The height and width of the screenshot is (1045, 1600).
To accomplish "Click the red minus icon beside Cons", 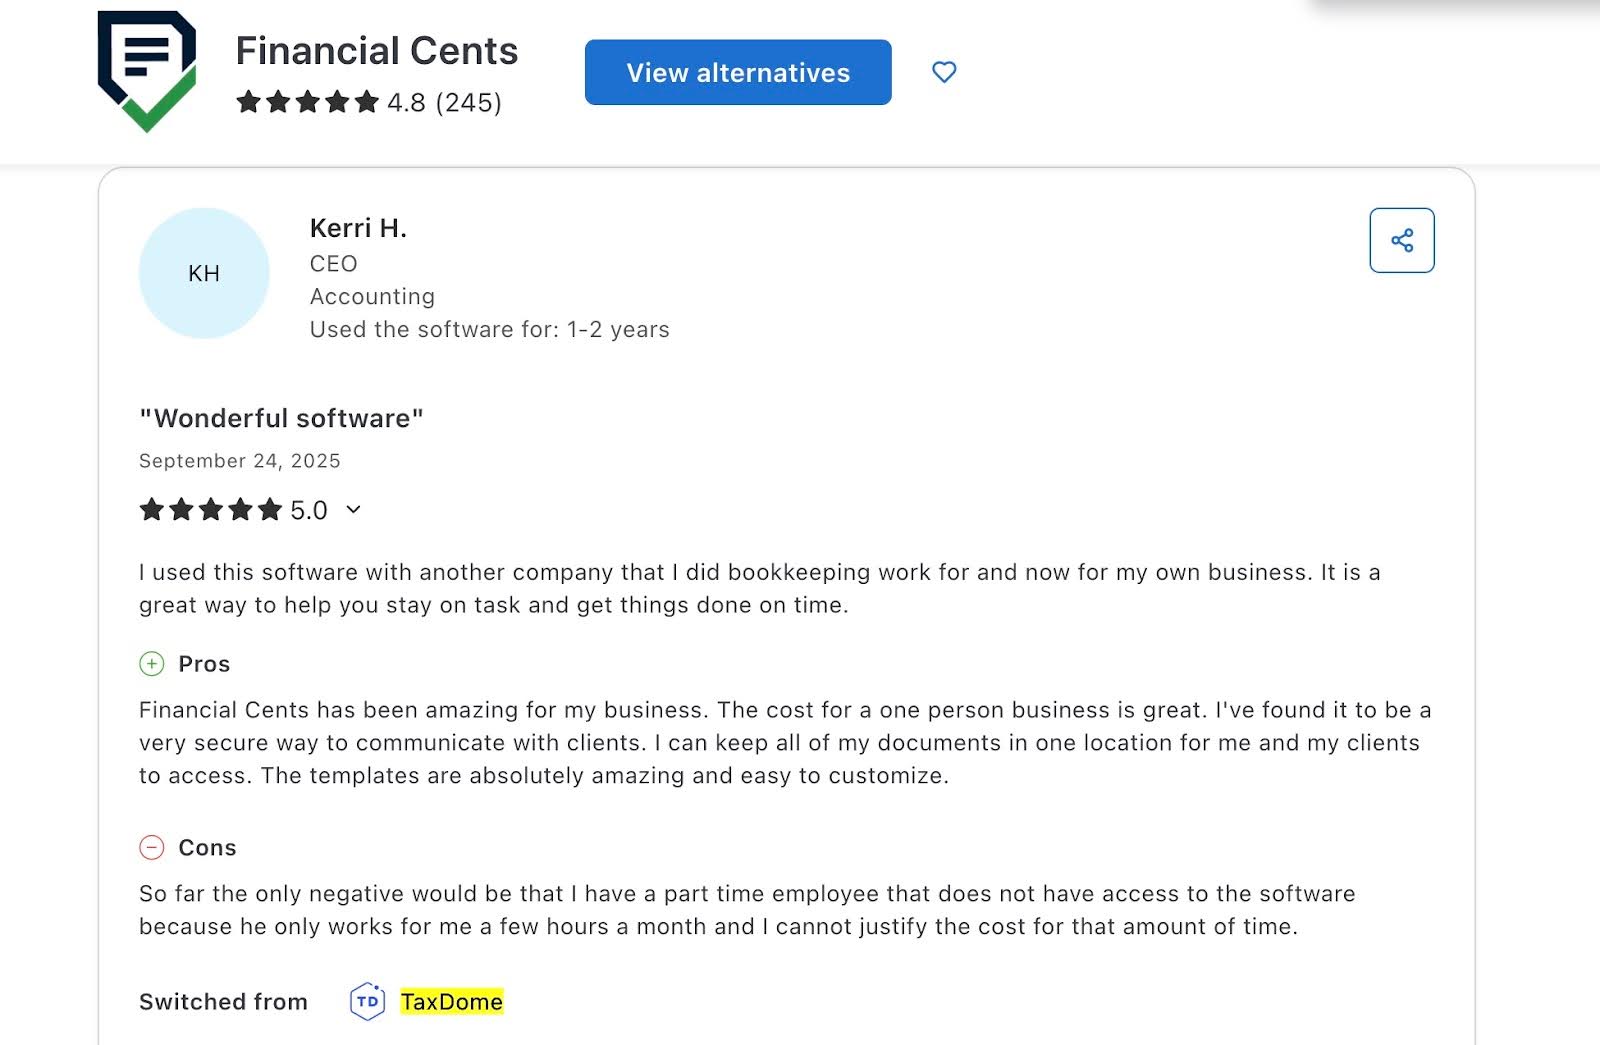I will point(151,847).
